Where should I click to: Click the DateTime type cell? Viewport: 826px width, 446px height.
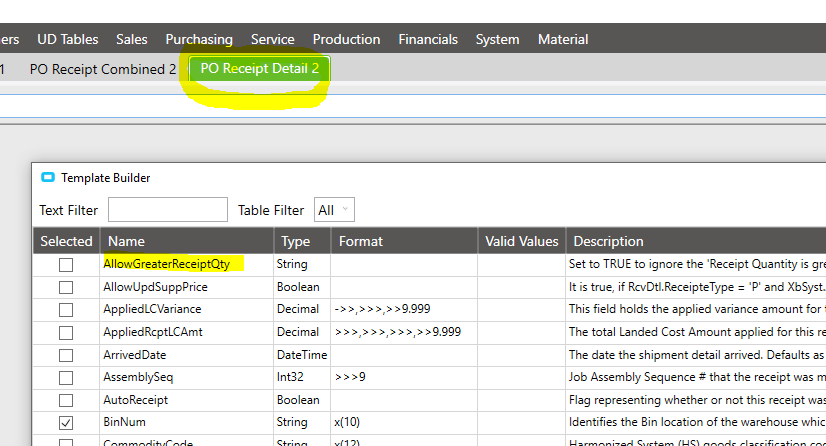(x=302, y=355)
